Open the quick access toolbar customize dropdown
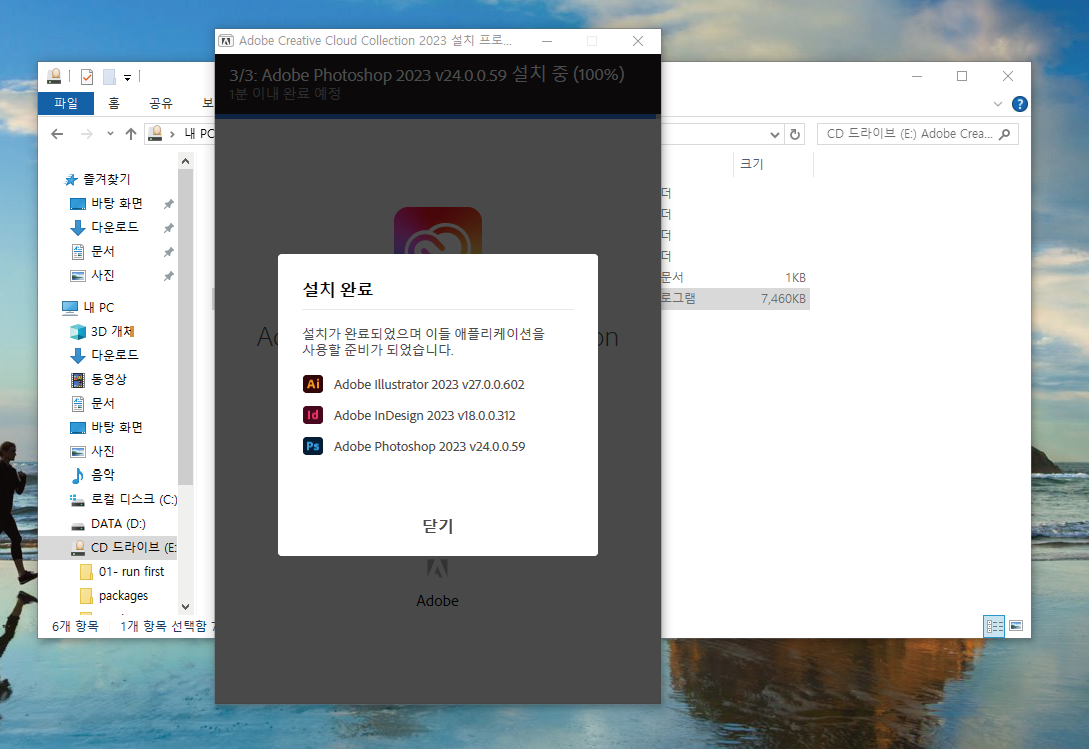Viewport: 1089px width, 749px height. (127, 77)
